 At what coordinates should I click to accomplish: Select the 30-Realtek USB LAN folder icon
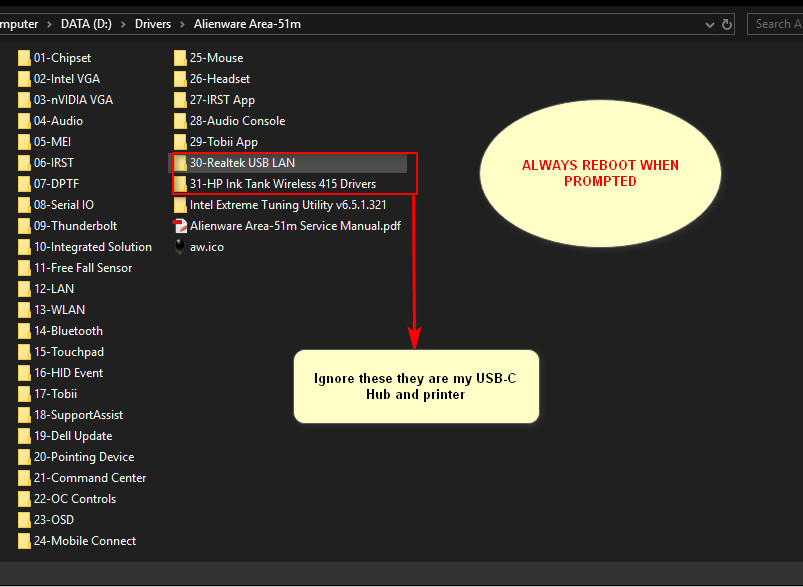pos(180,163)
